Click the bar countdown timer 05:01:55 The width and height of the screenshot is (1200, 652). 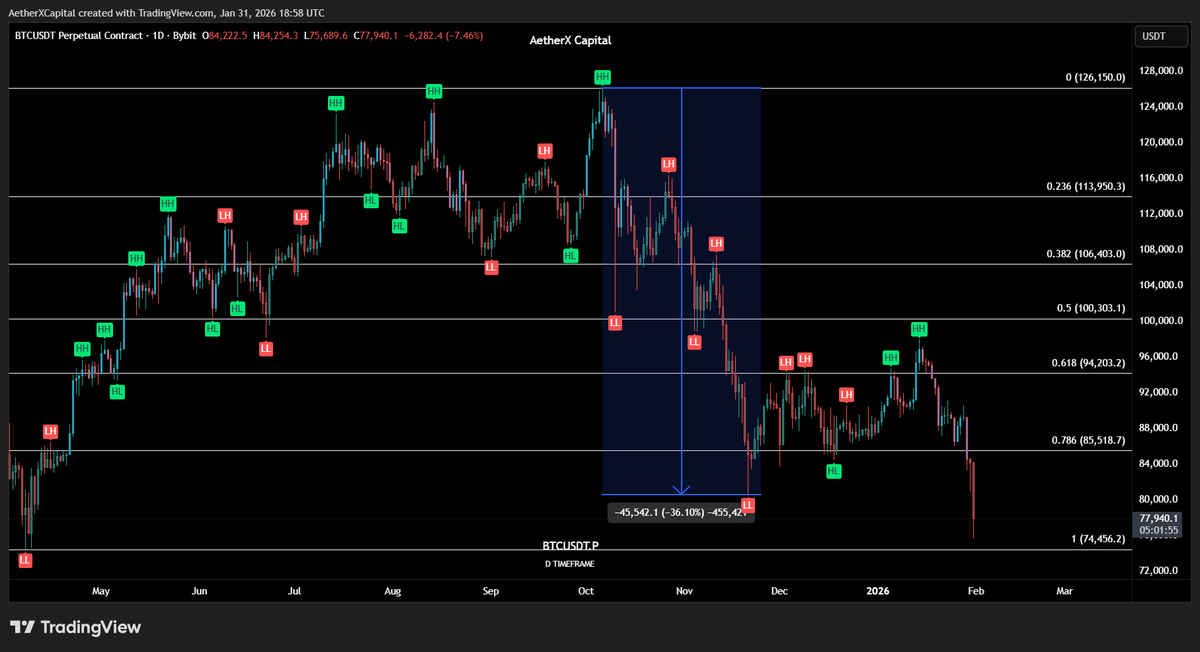click(1160, 531)
